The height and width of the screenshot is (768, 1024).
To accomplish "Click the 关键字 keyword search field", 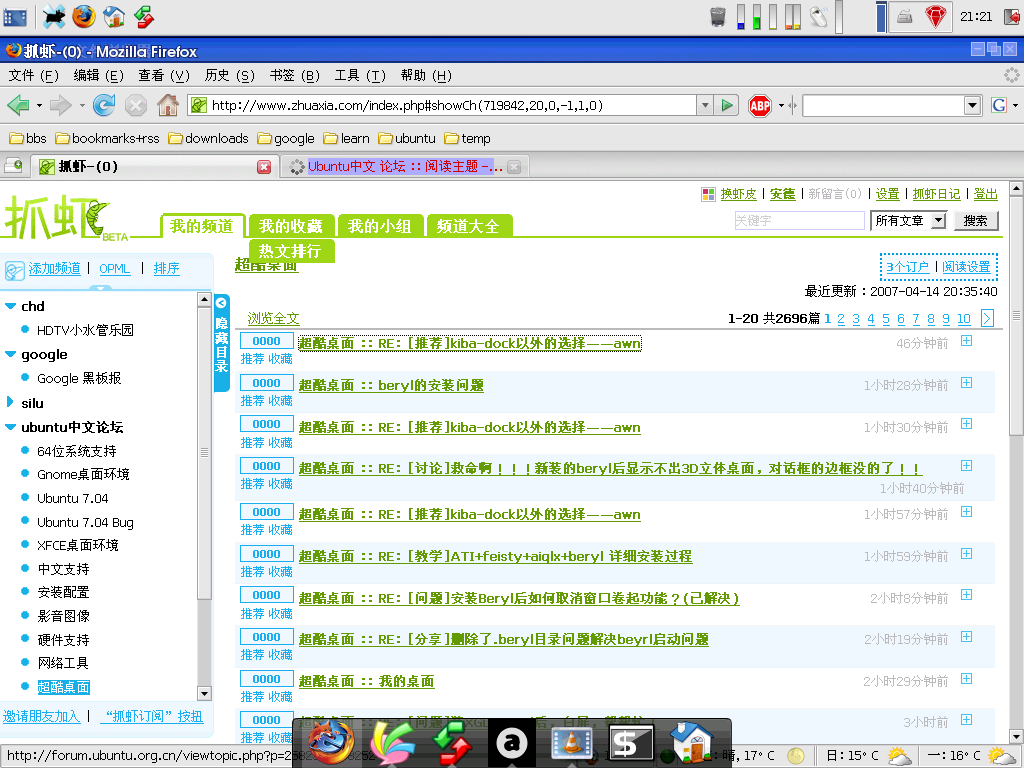I will 799,221.
